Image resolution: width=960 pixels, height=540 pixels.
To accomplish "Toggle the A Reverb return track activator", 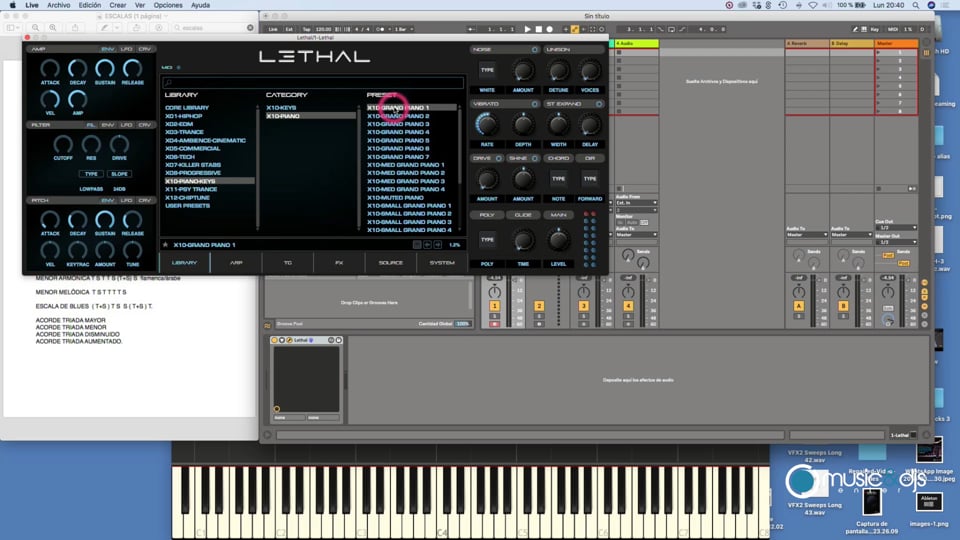I will (798, 306).
